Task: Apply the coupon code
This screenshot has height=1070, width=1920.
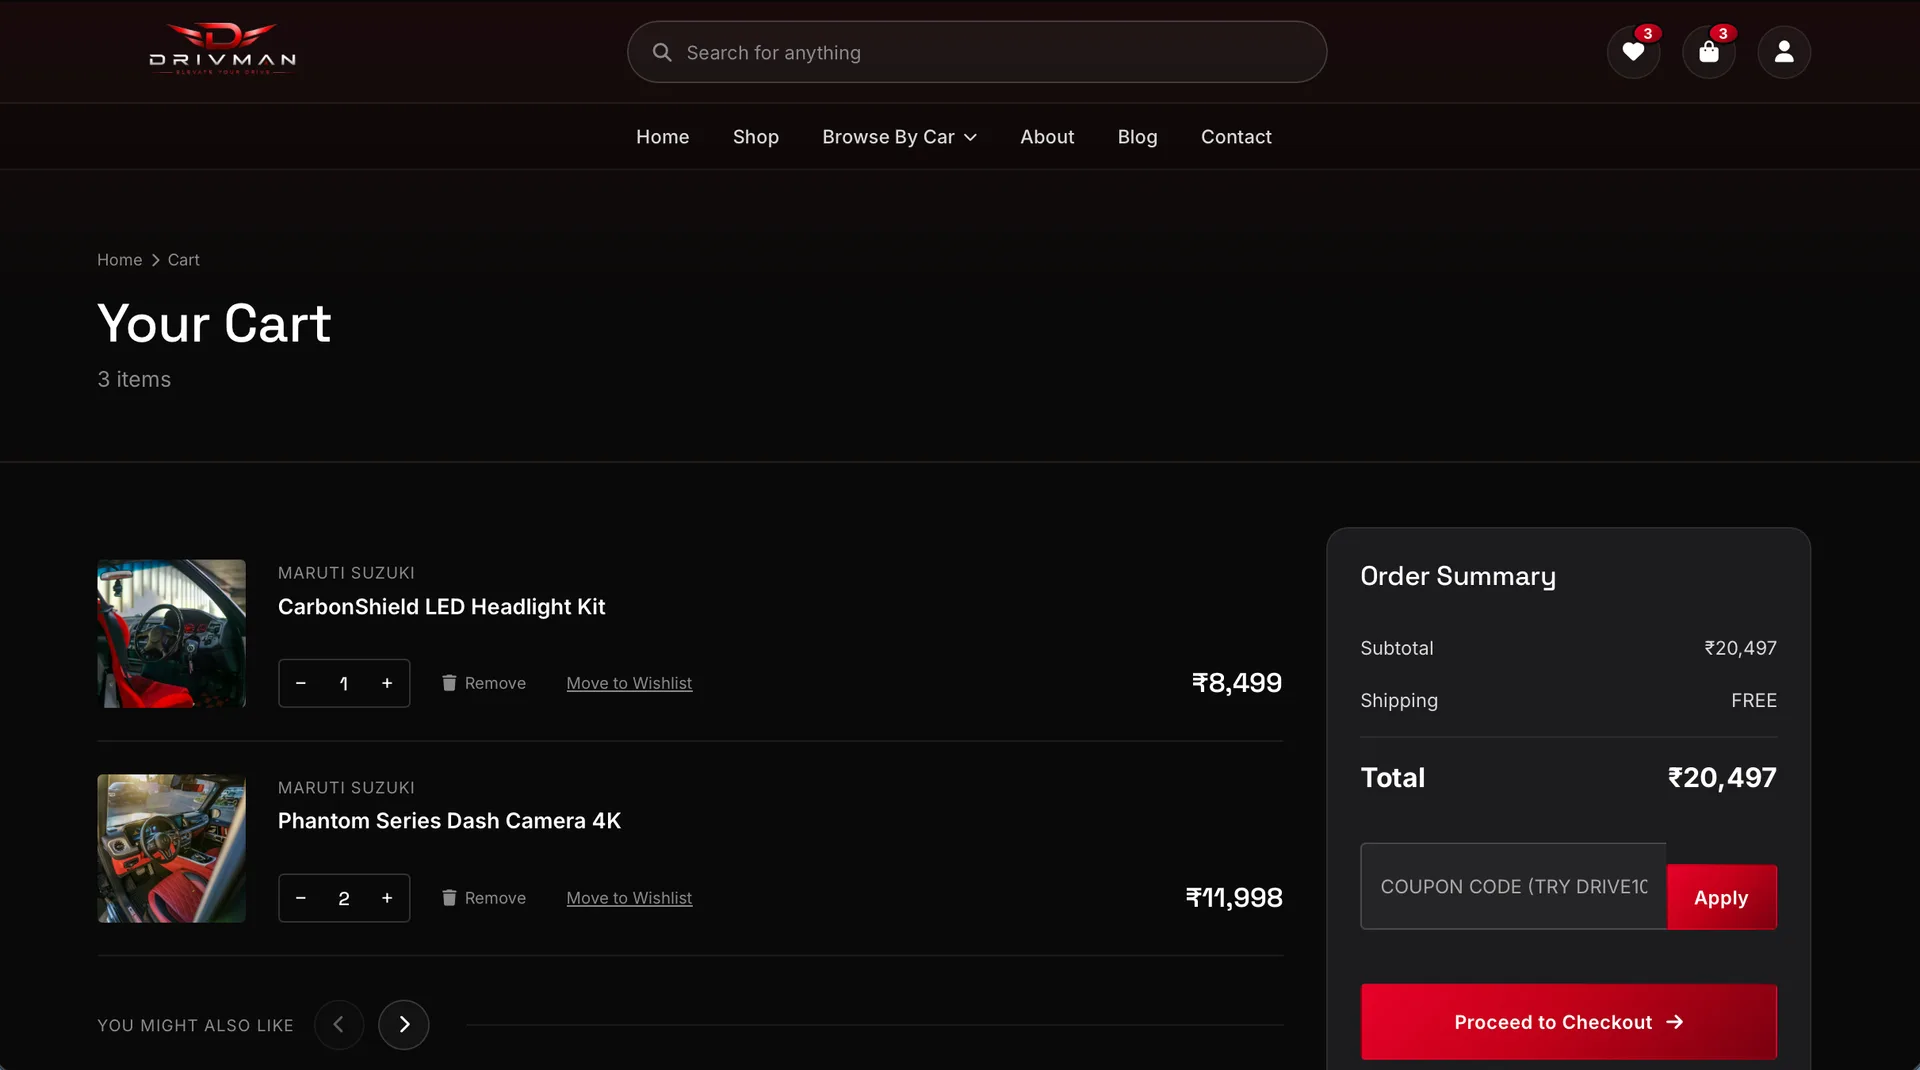Action: pyautogui.click(x=1721, y=898)
